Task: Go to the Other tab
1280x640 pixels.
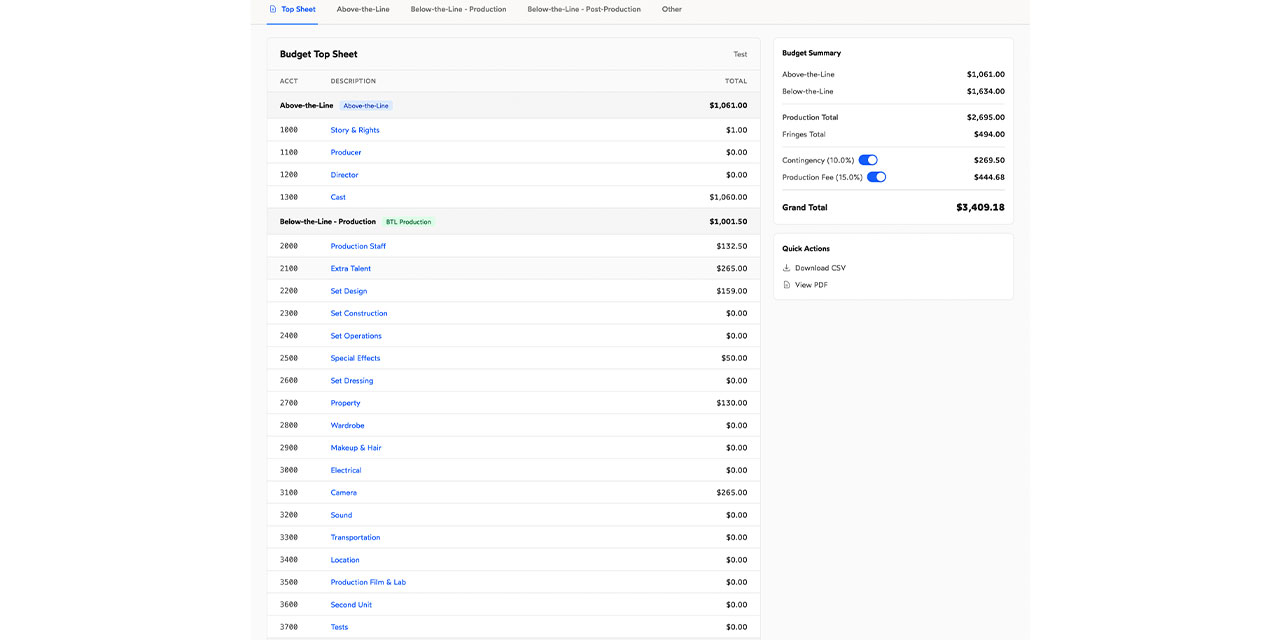Action: [671, 9]
